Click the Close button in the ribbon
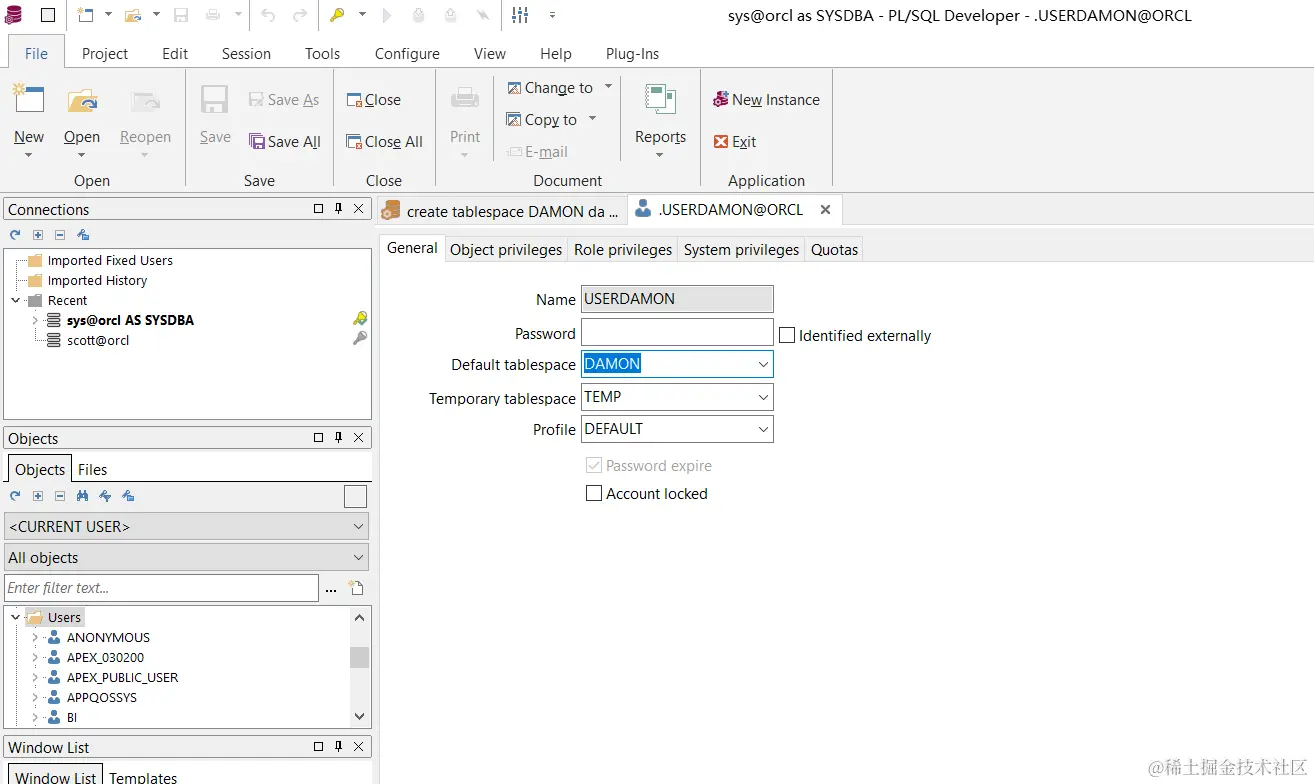Screen dimensions: 1314x784 click(x=374, y=100)
